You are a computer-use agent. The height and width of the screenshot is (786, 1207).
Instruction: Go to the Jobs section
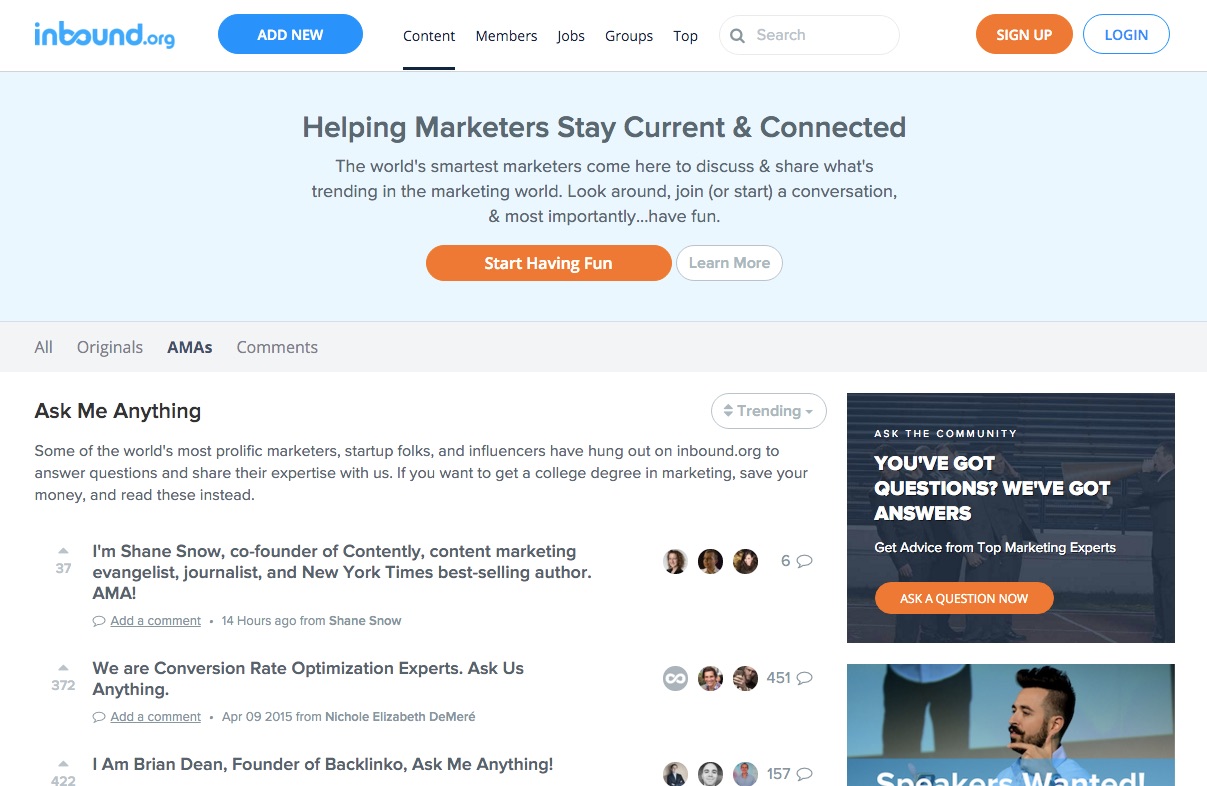pyautogui.click(x=571, y=36)
